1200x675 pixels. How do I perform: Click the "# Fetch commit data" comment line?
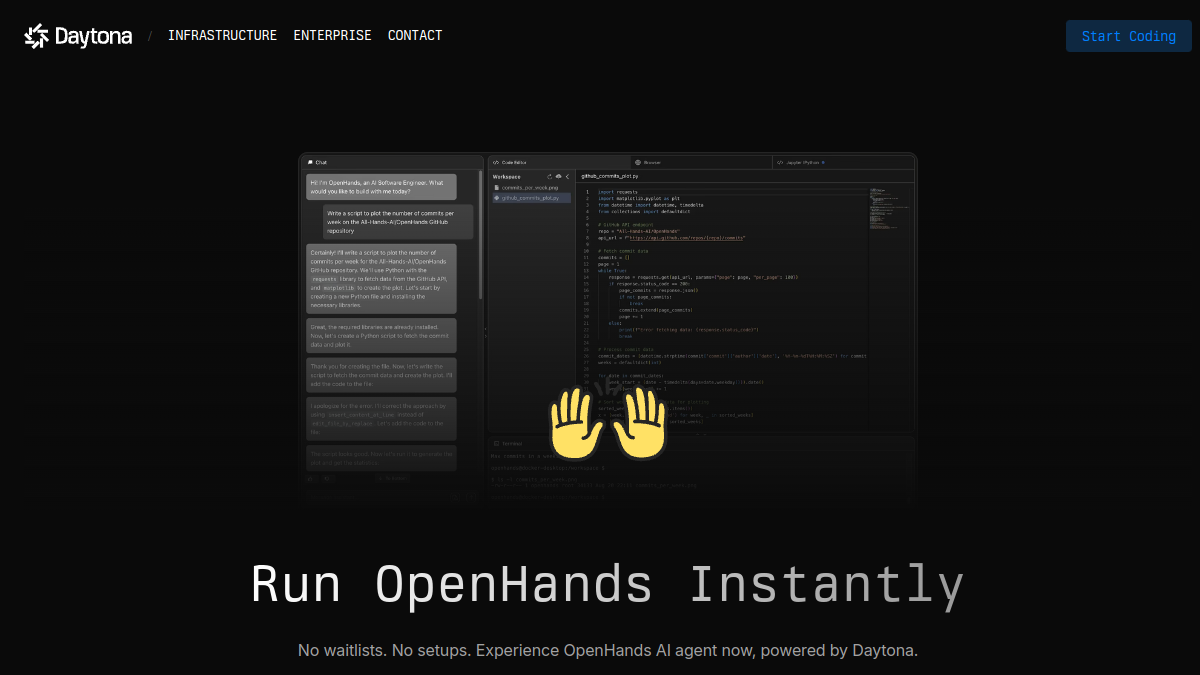(623, 251)
